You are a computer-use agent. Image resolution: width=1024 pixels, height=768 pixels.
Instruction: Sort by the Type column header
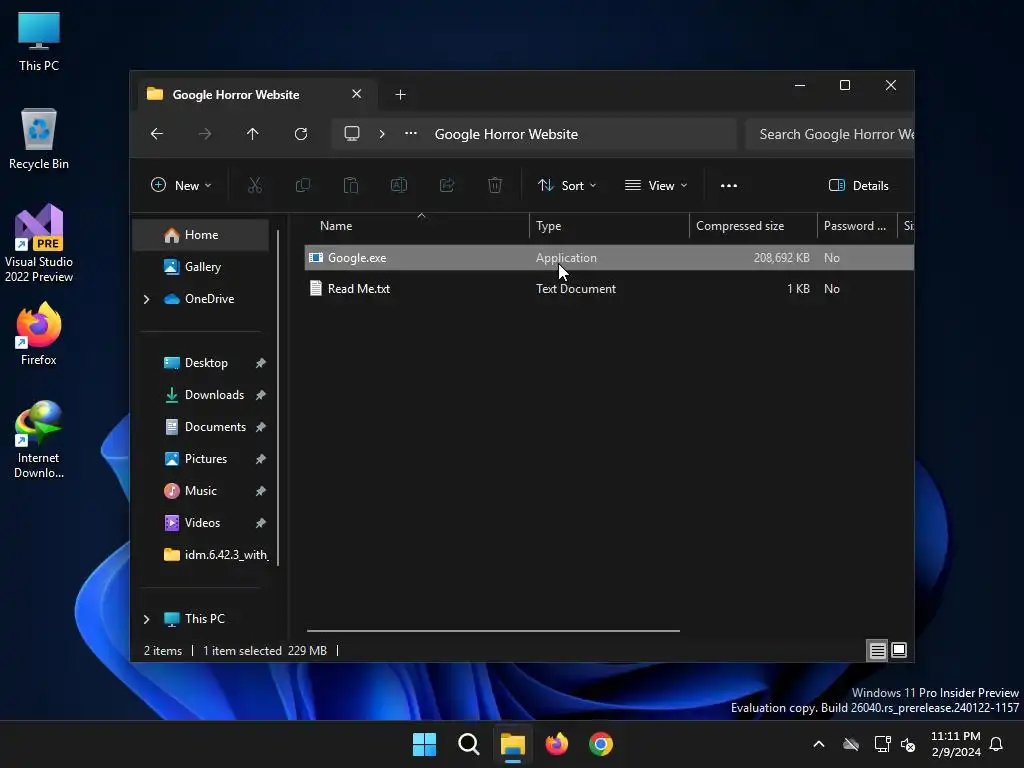[609, 226]
